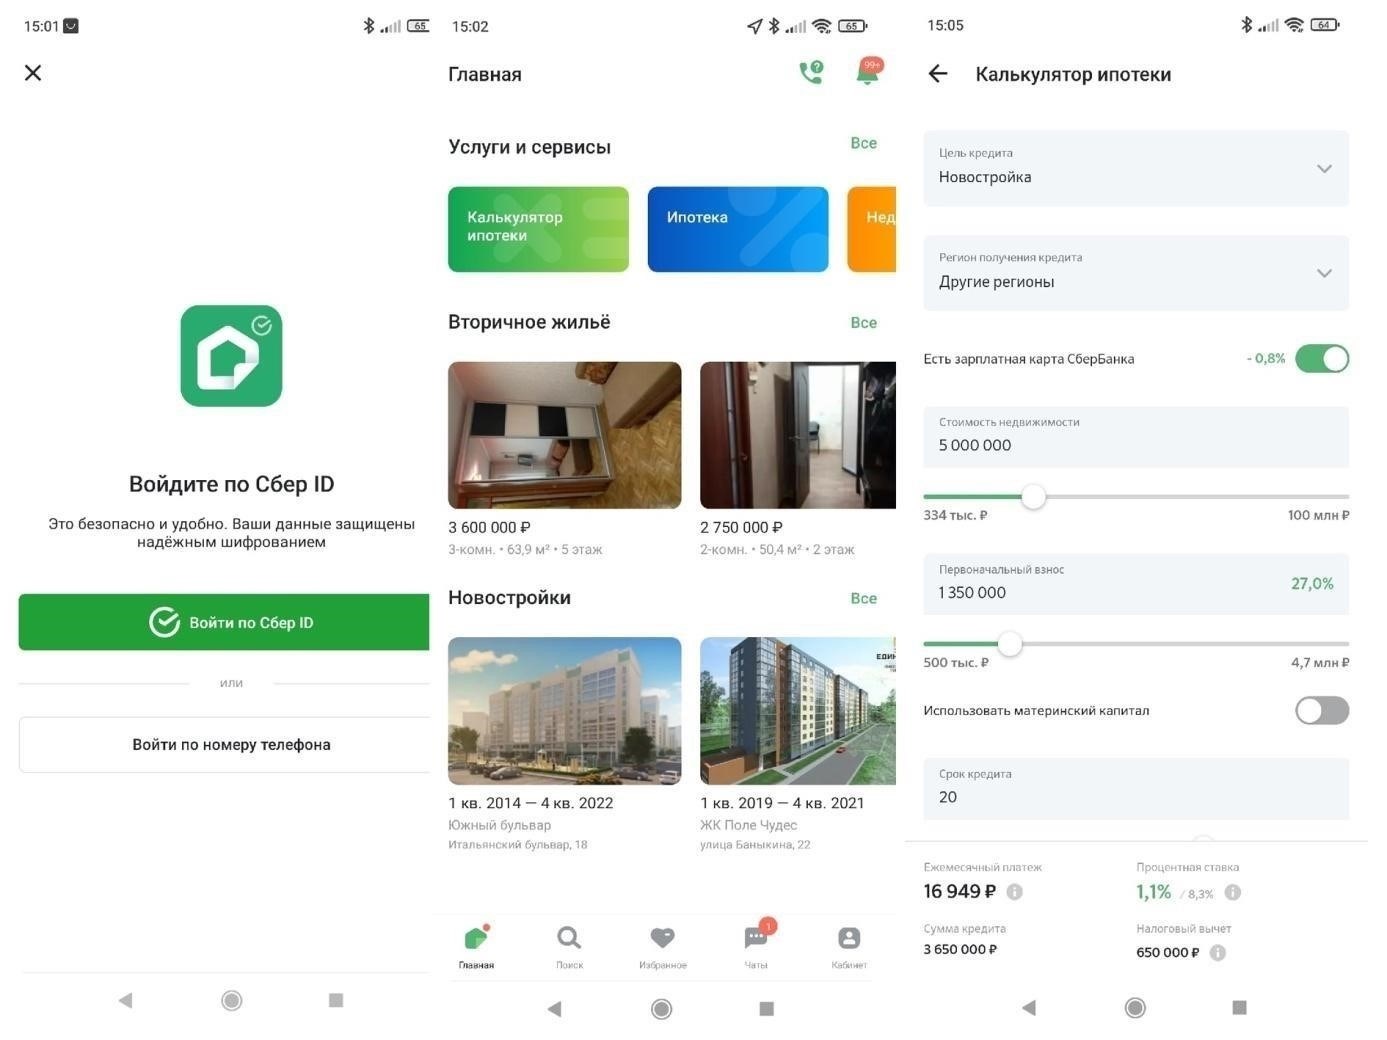This screenshot has height=1040, width=1387.
Task: Show all Услуги и сервисы
Action: (x=863, y=144)
